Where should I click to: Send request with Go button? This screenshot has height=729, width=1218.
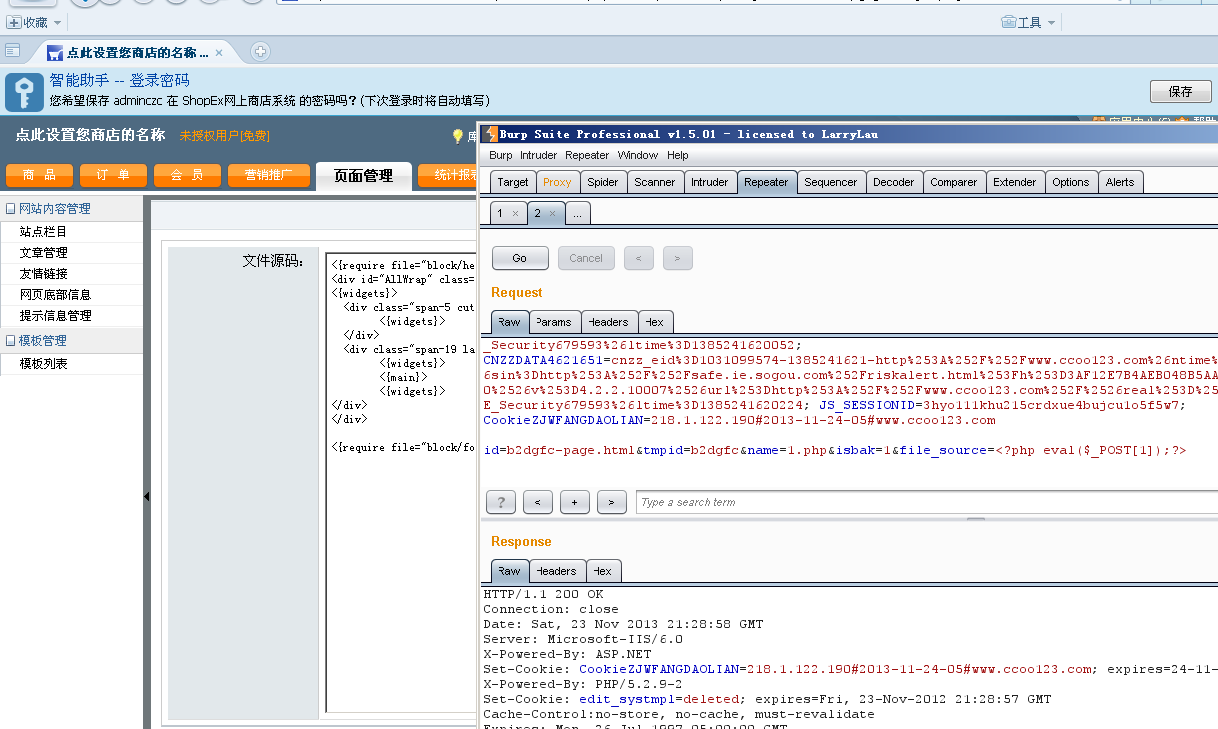(x=520, y=258)
